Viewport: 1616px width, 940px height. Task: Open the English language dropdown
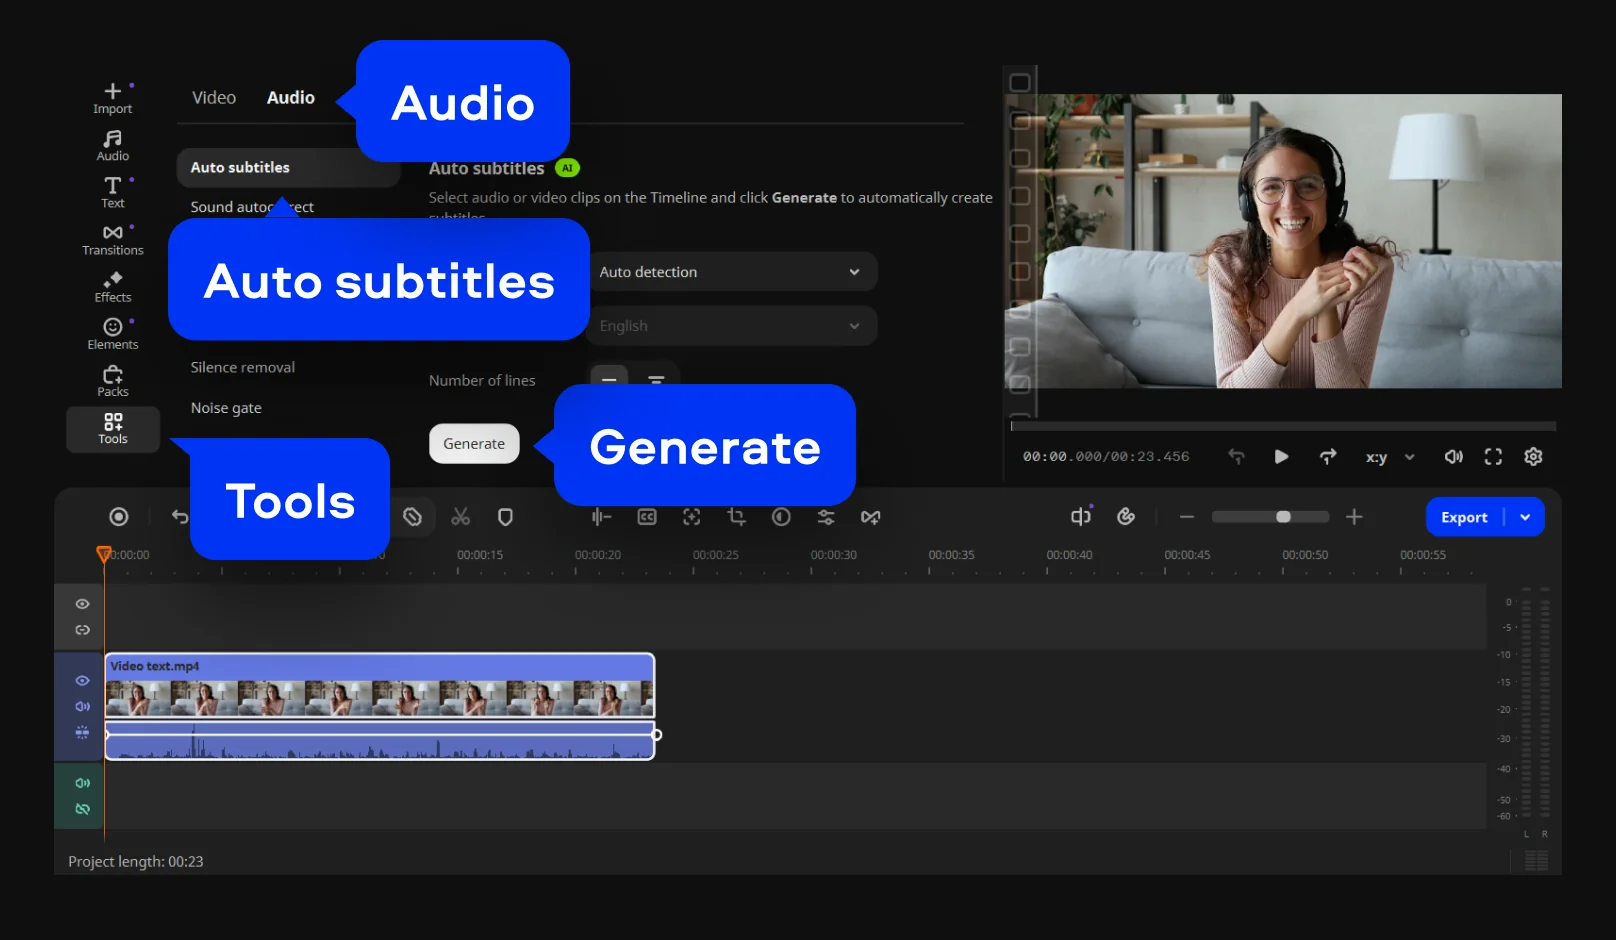[732, 326]
